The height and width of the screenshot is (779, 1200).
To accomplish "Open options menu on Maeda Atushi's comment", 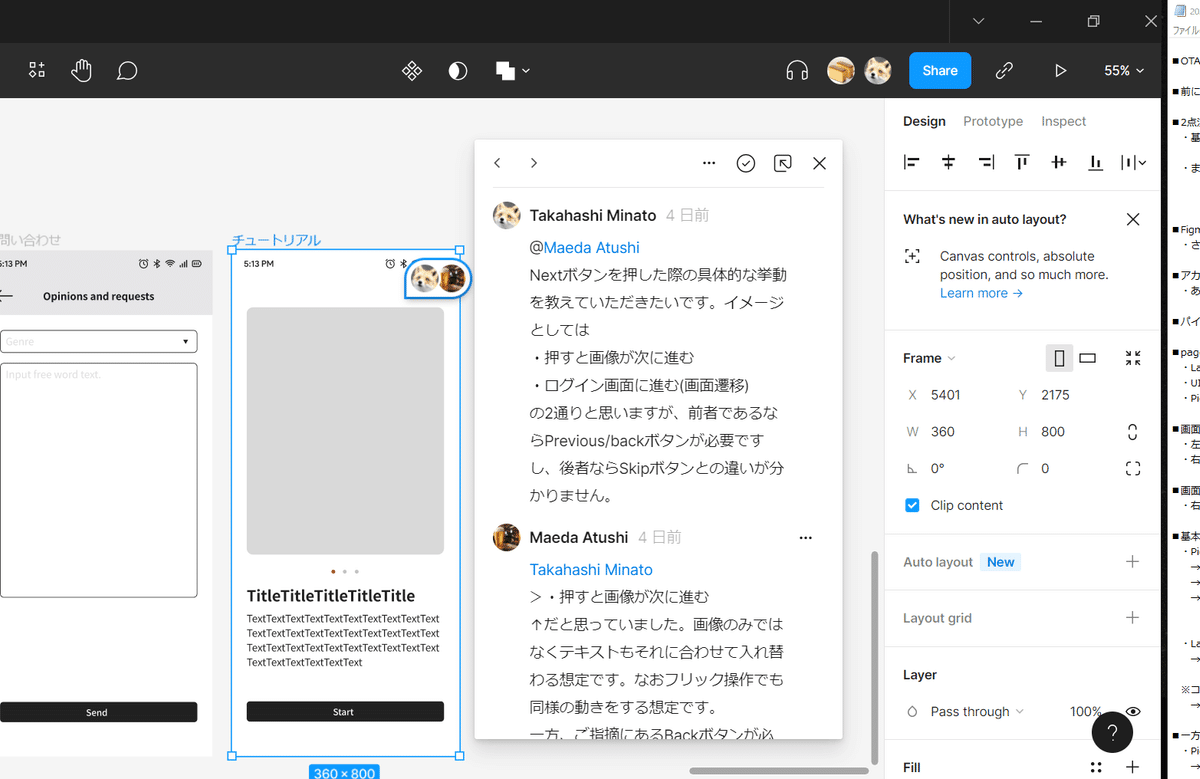I will tap(805, 537).
